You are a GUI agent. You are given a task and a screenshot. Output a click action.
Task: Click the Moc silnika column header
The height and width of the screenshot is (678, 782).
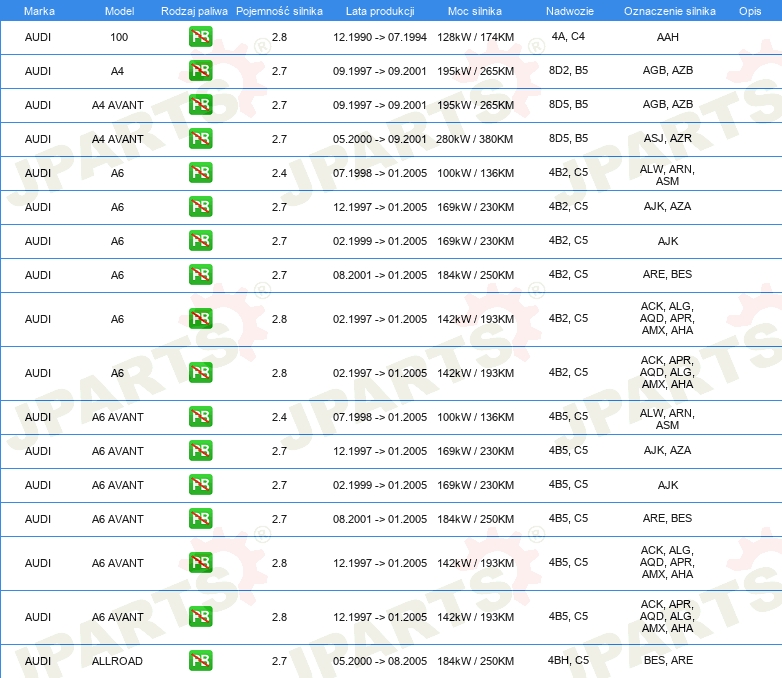click(475, 11)
